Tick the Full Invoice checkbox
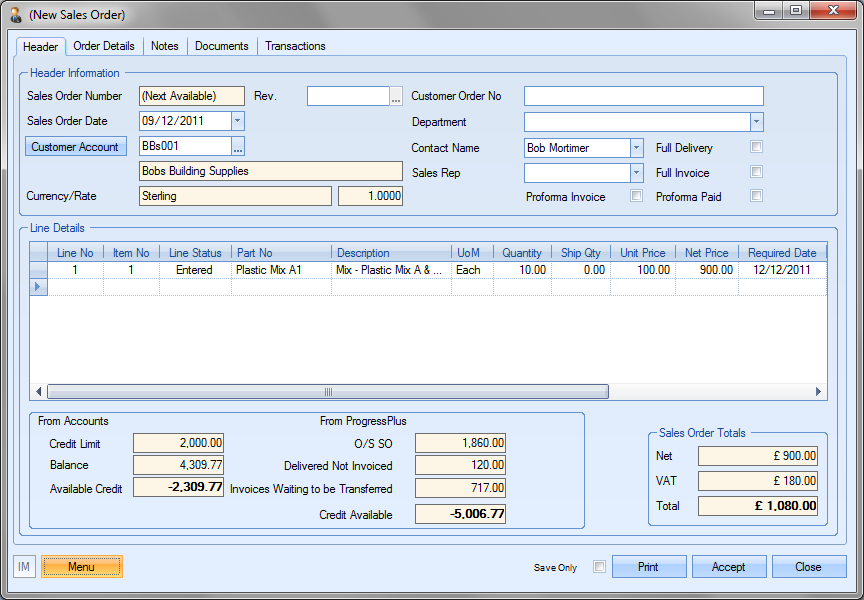The image size is (864, 600). pyautogui.click(x=757, y=172)
